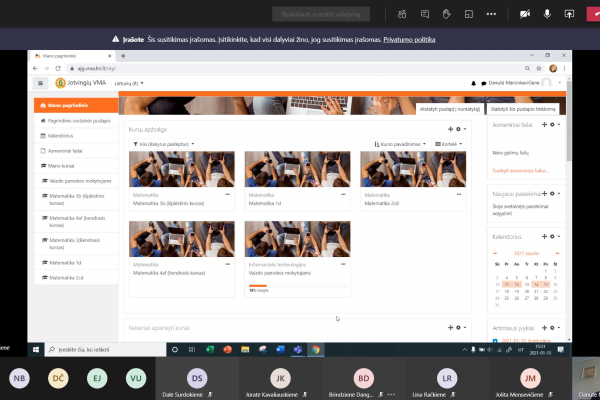This screenshot has height=400, width=600.
Task: Click the request control button
Action: tap(321, 15)
